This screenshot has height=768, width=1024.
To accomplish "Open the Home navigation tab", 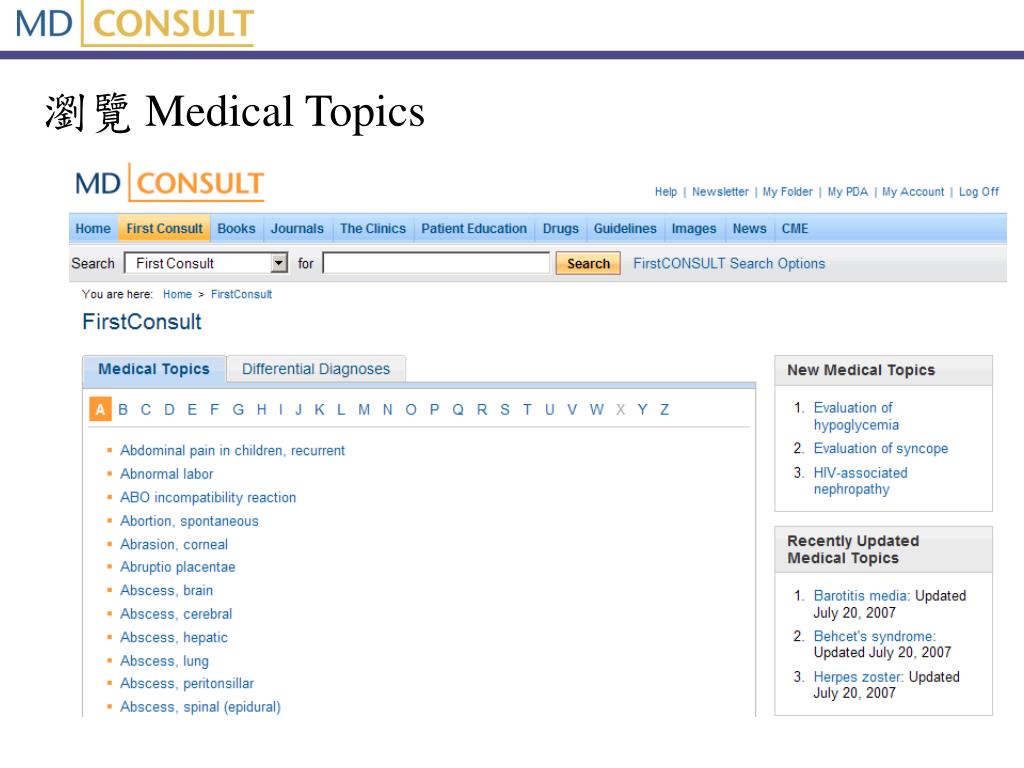I will [x=93, y=229].
